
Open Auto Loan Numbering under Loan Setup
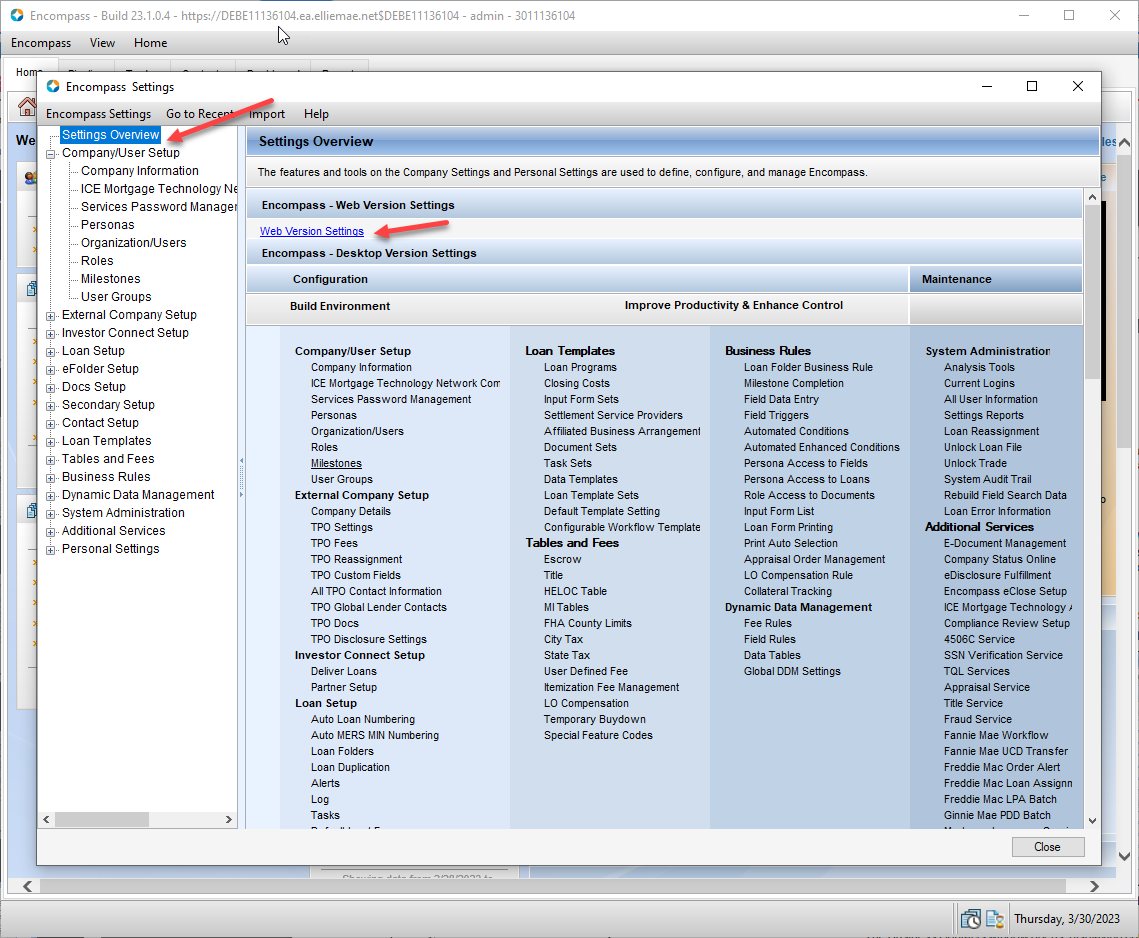[x=362, y=719]
